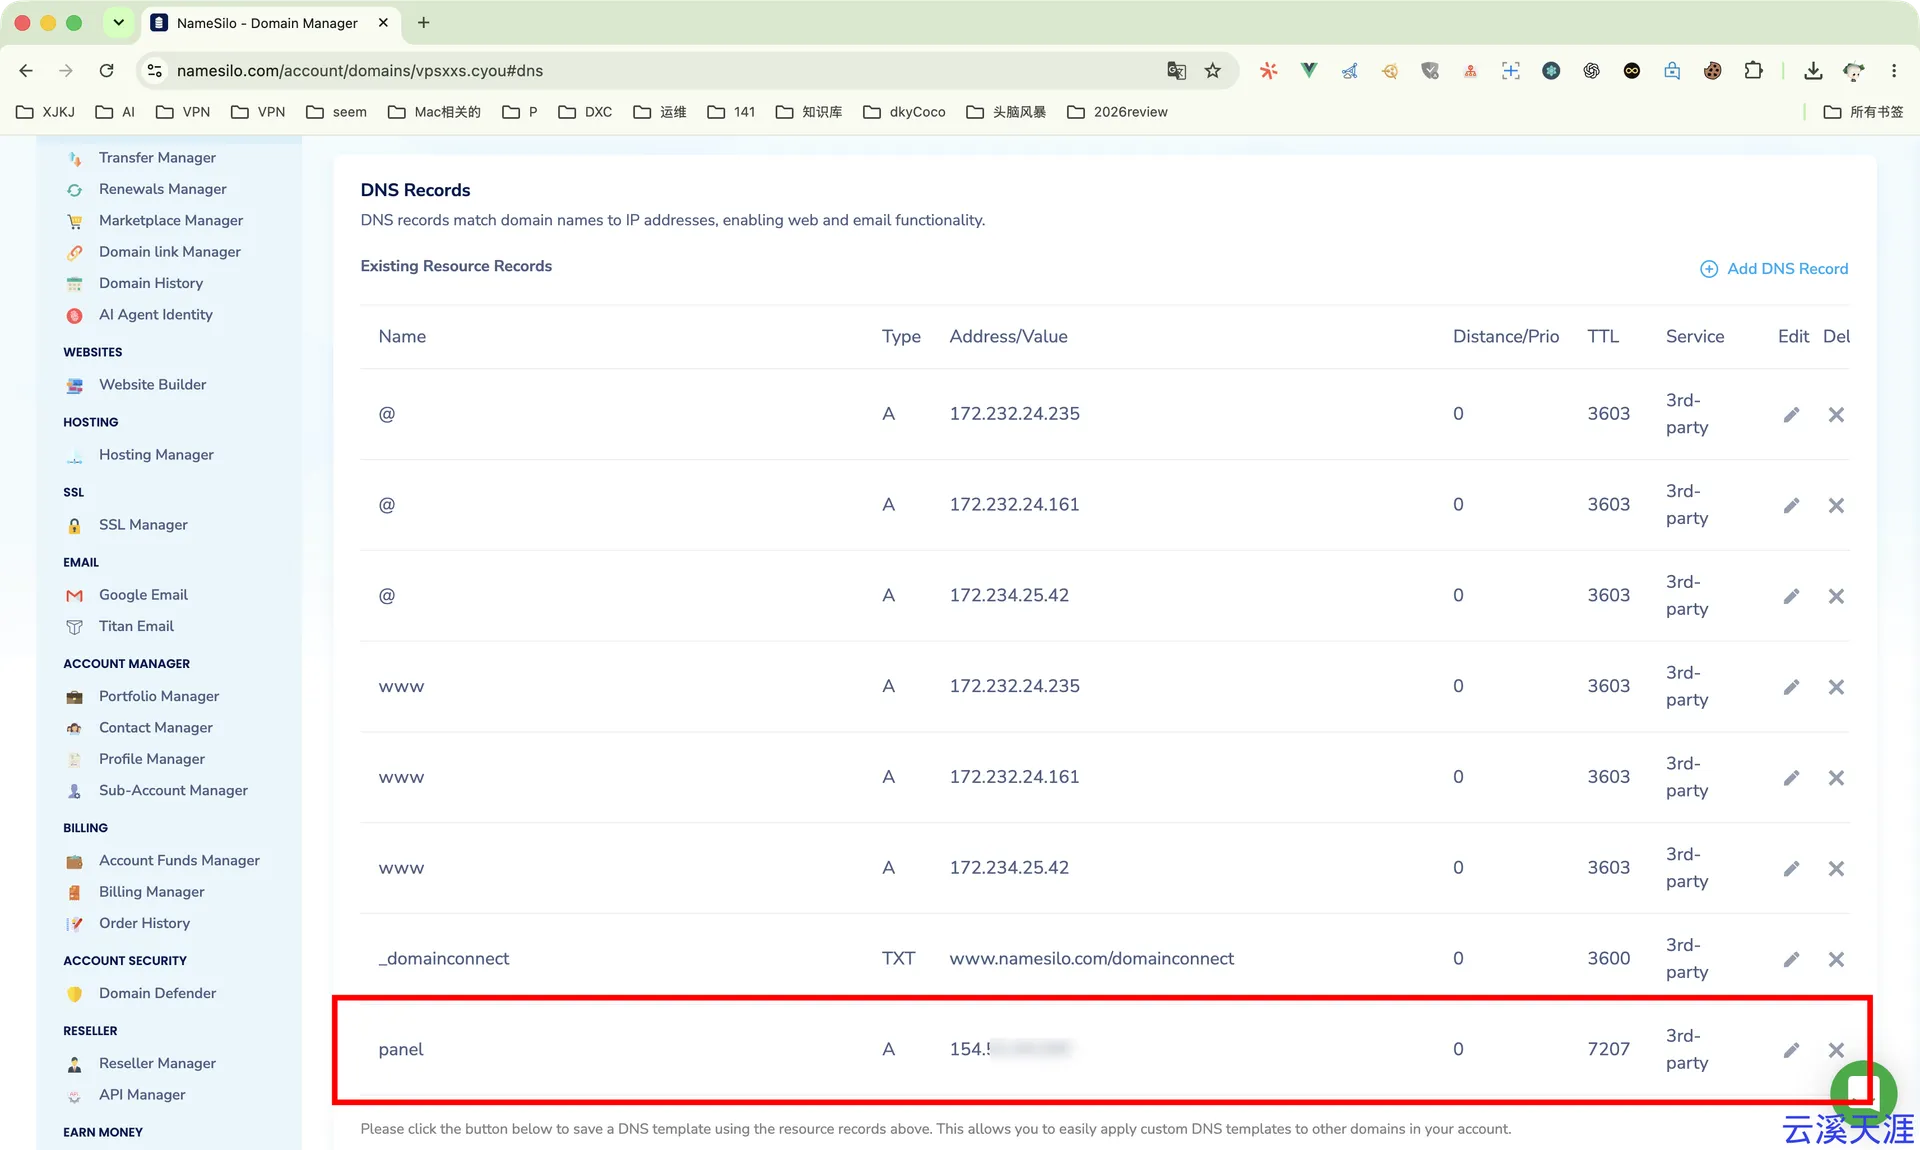Close the NameSilo Domain Manager tab
Viewport: 1920px width, 1150px height.
383,22
